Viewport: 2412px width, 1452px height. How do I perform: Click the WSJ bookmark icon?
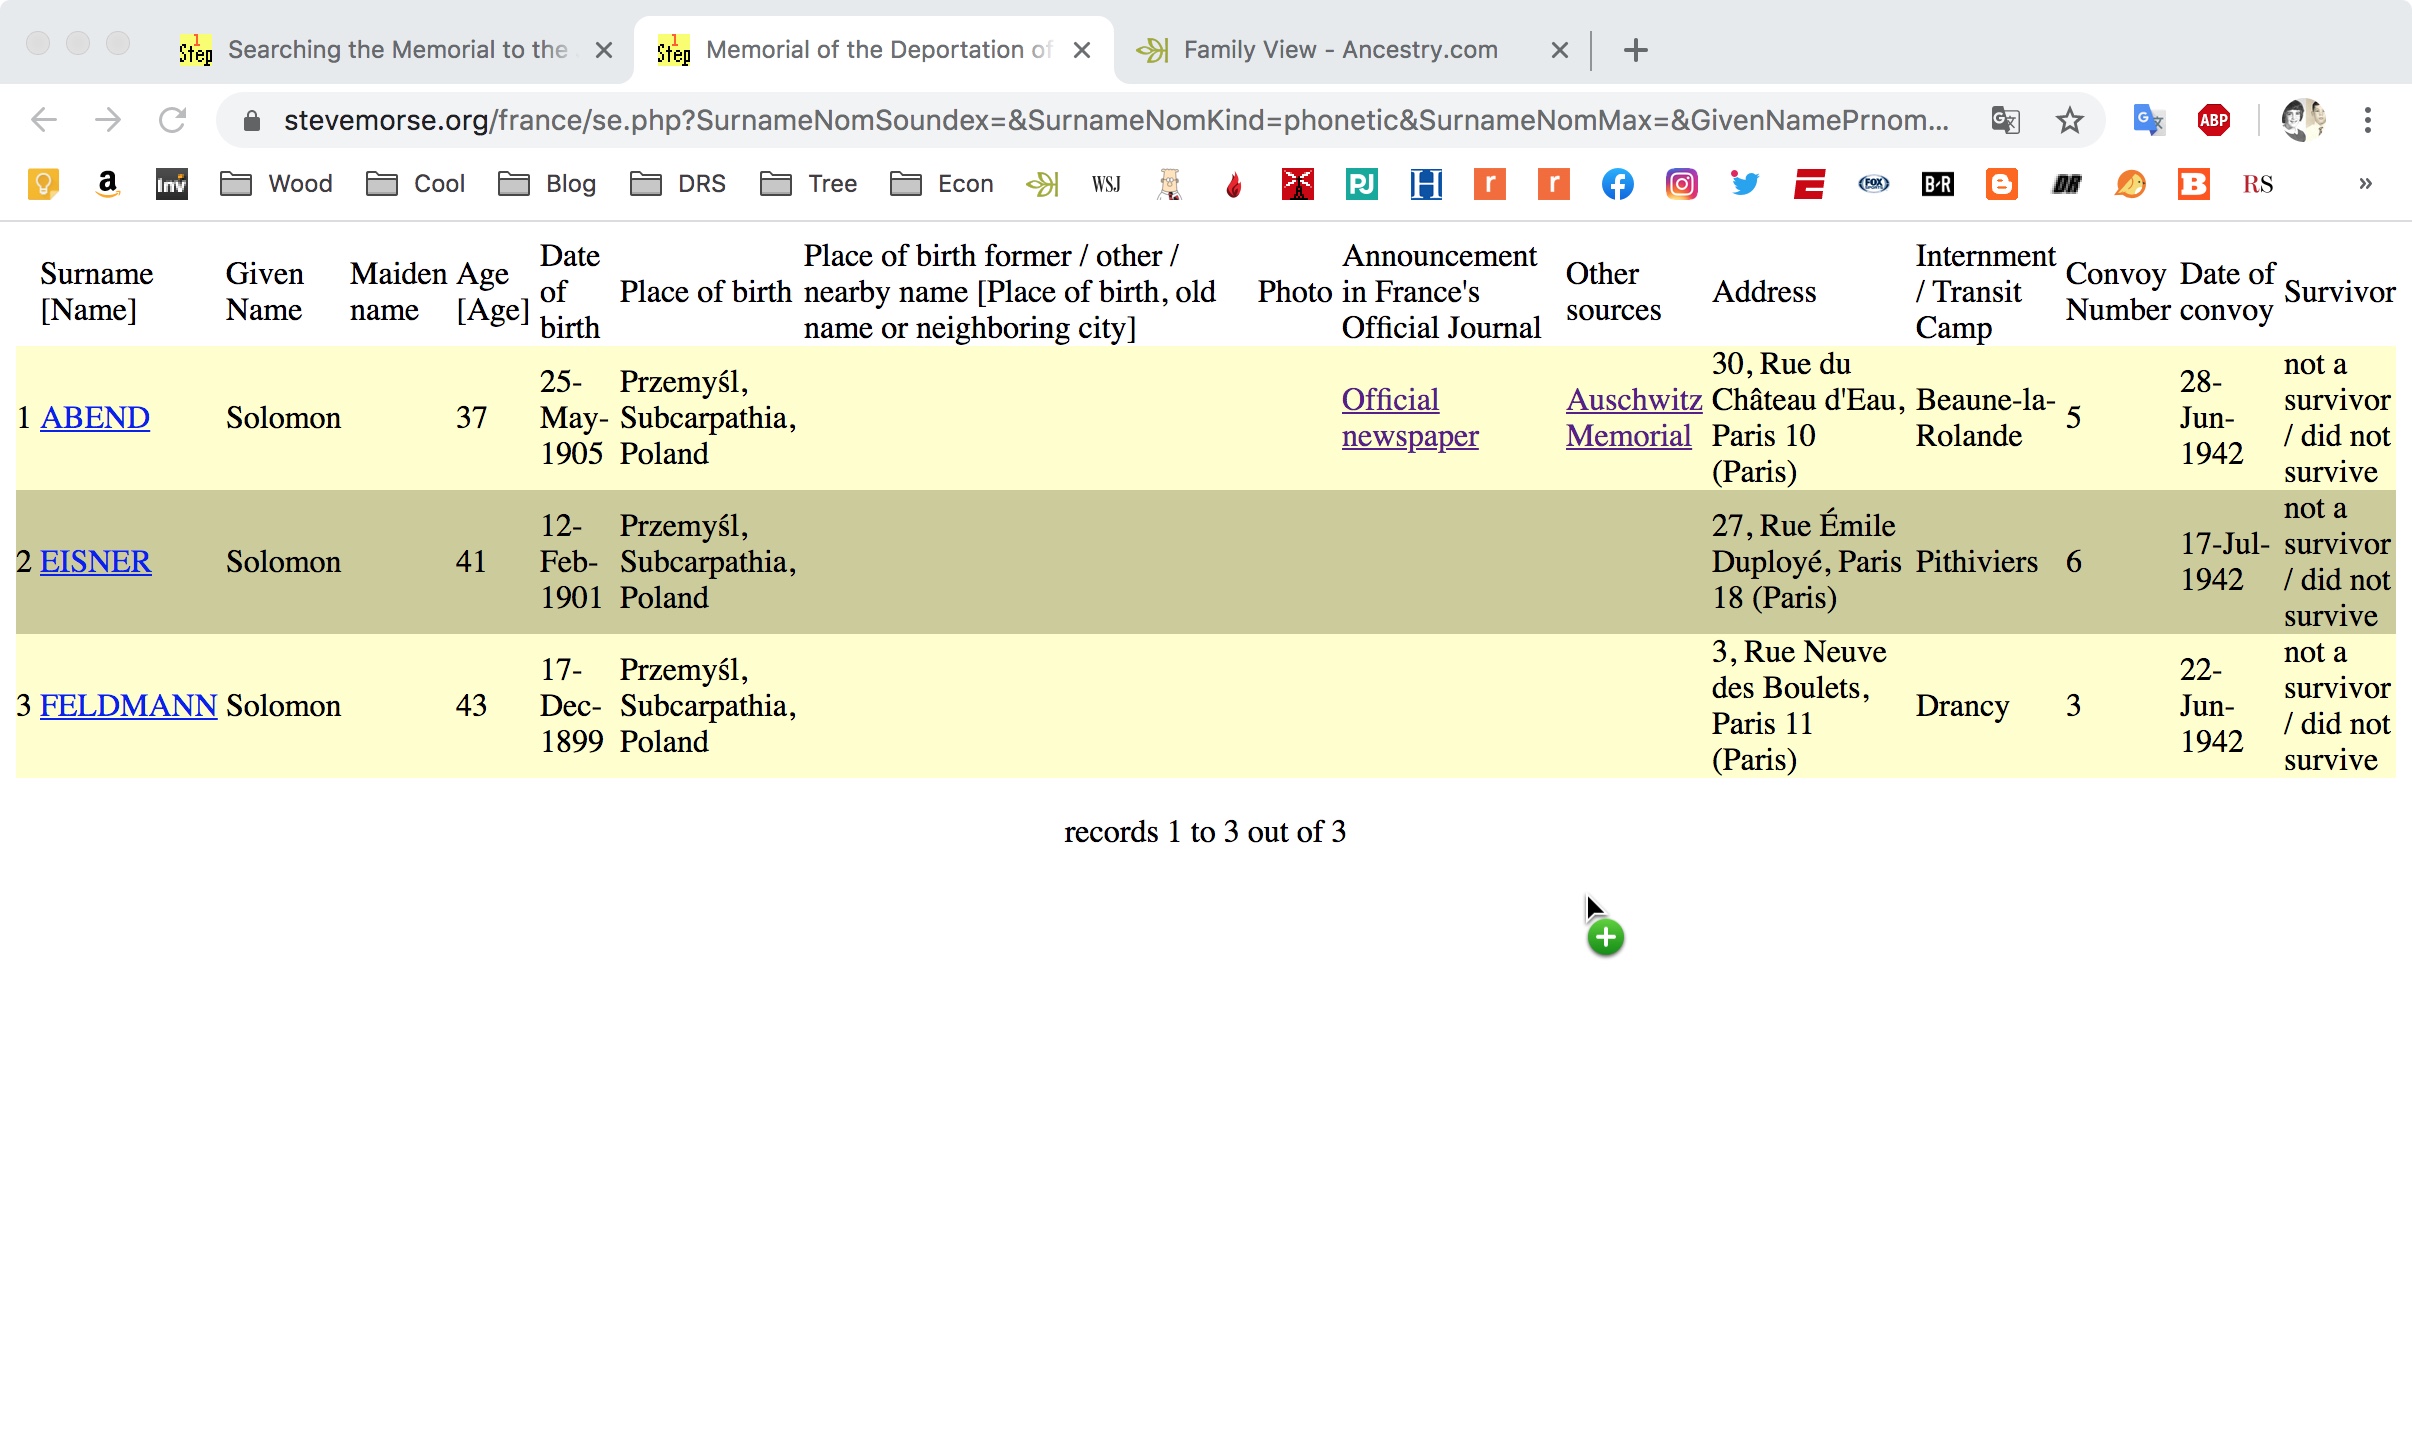pyautogui.click(x=1106, y=184)
